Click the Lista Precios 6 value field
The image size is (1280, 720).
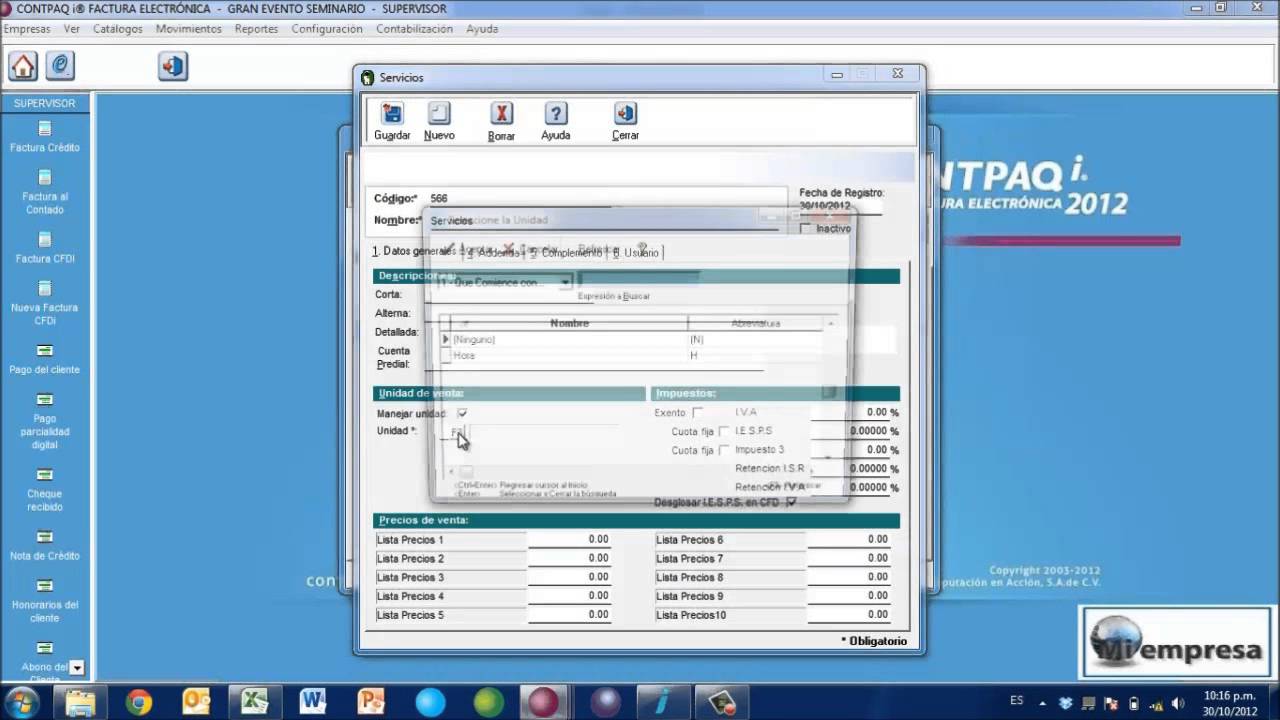(x=849, y=540)
